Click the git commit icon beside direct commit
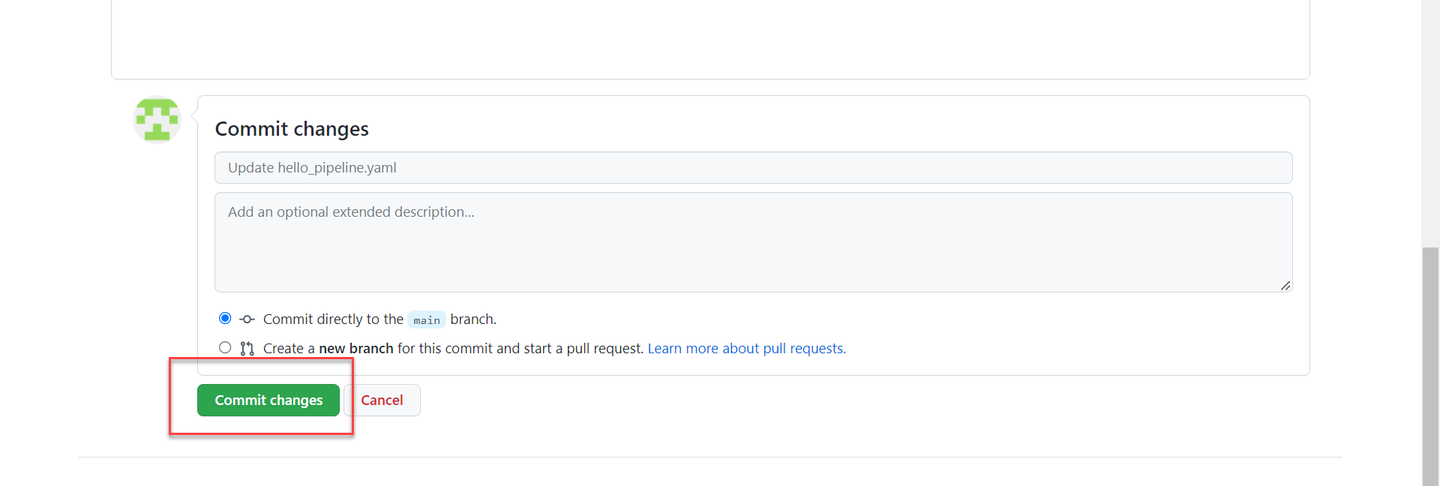1440x486 pixels. (247, 320)
